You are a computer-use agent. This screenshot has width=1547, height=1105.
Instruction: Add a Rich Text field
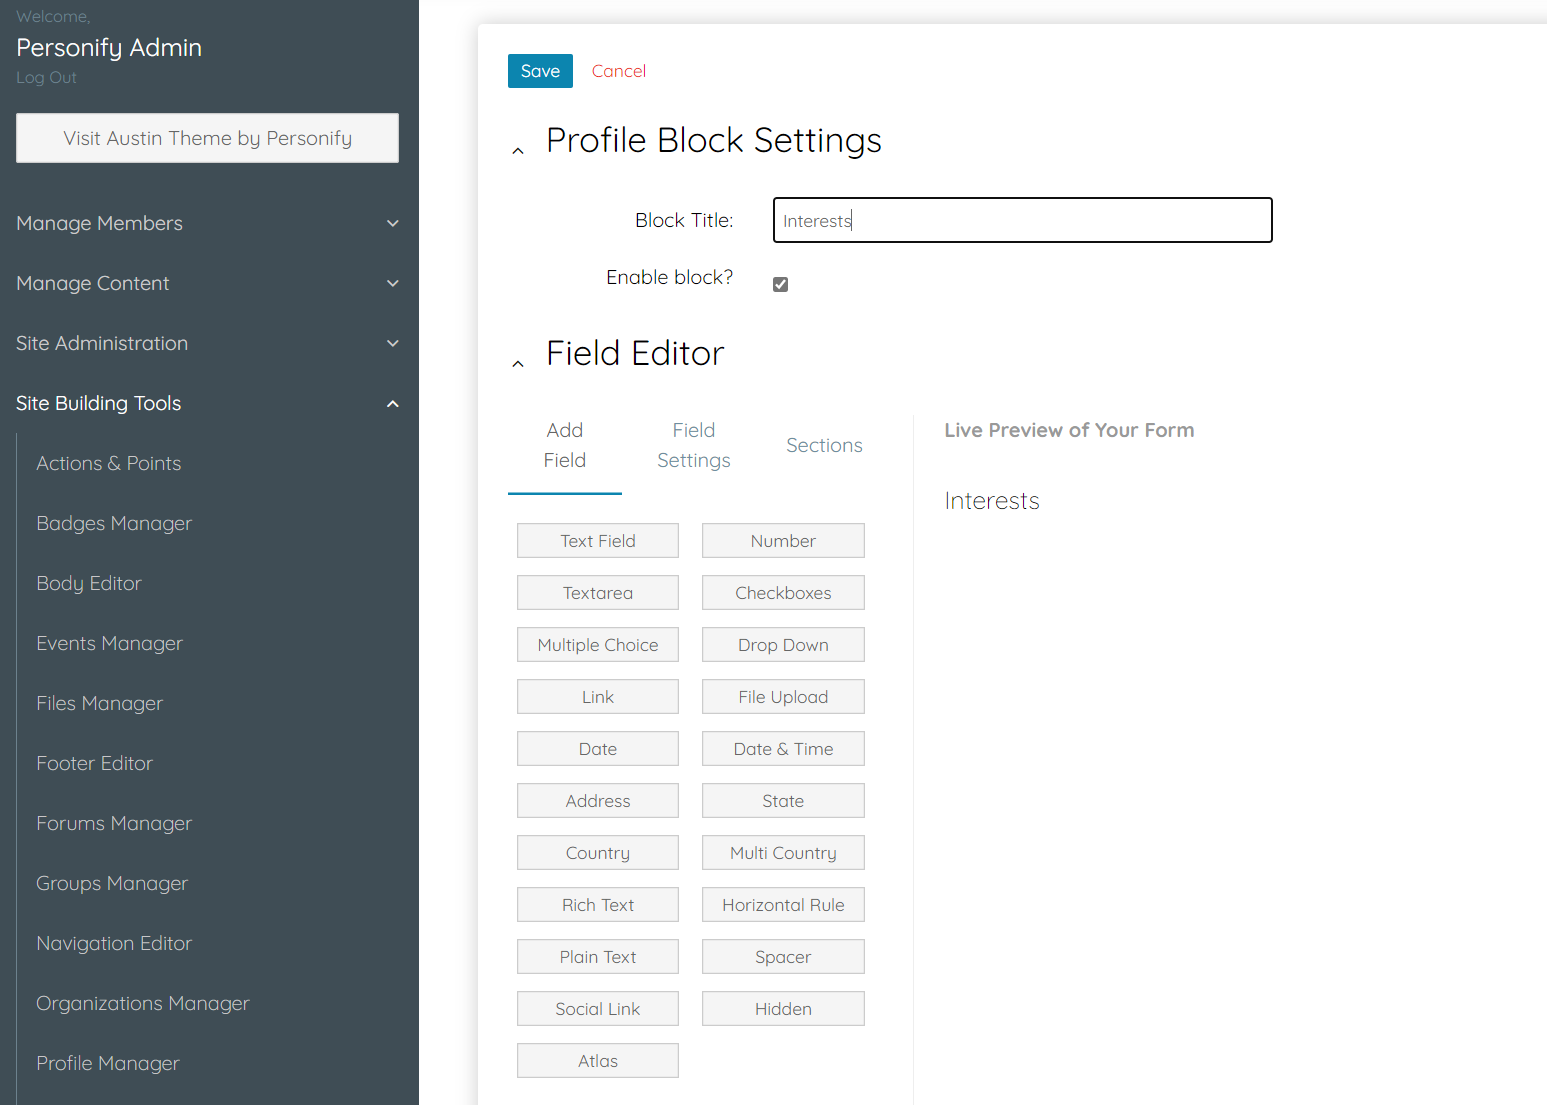(x=598, y=905)
